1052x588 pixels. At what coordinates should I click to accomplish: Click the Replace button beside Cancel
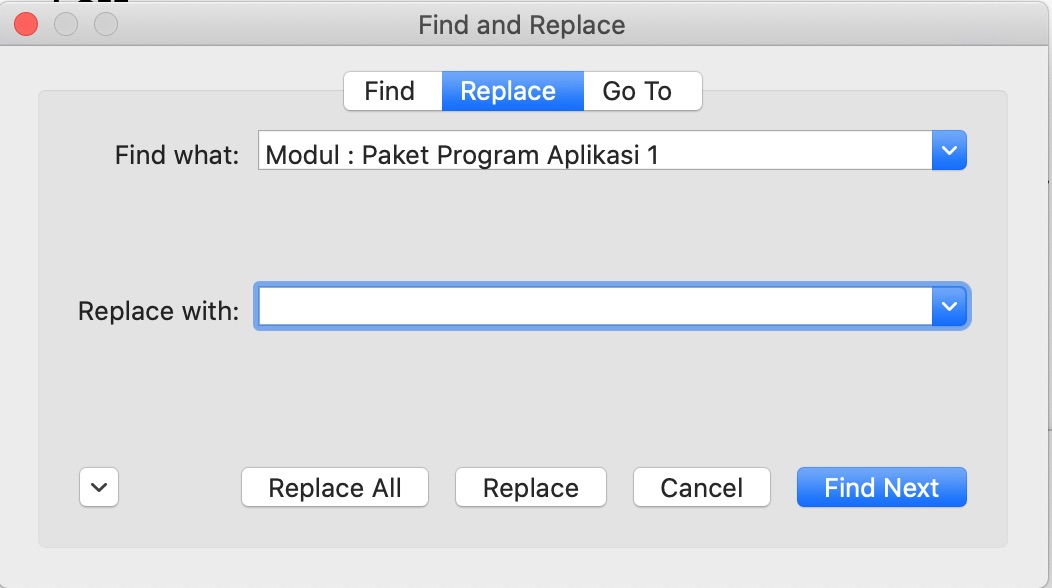pos(530,488)
